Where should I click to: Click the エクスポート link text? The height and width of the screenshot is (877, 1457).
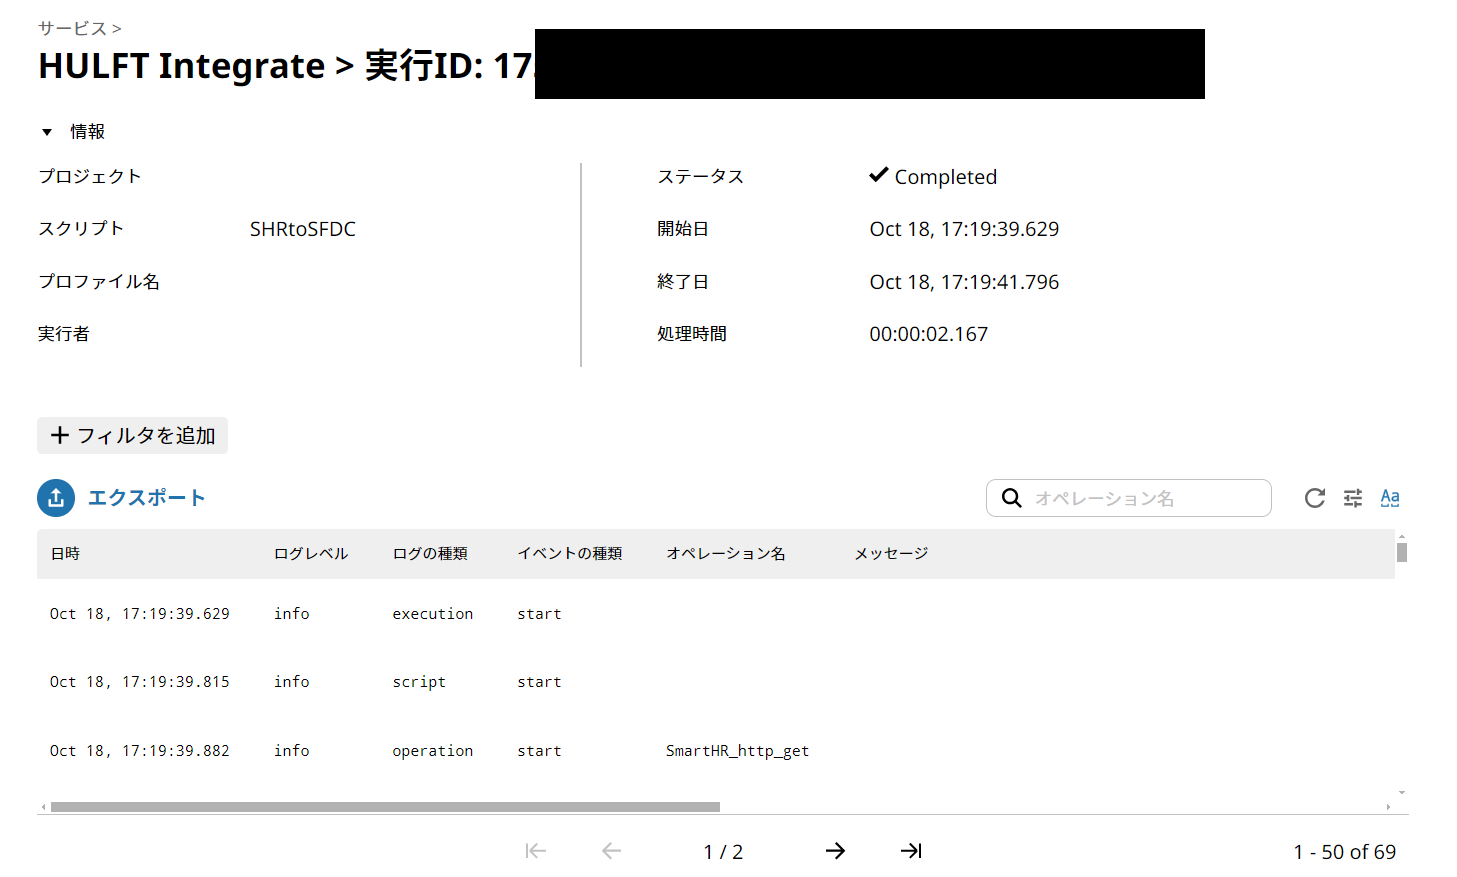pos(146,498)
